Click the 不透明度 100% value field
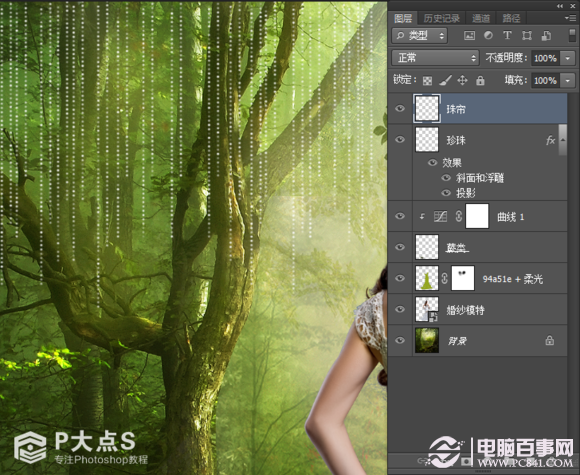 click(546, 58)
